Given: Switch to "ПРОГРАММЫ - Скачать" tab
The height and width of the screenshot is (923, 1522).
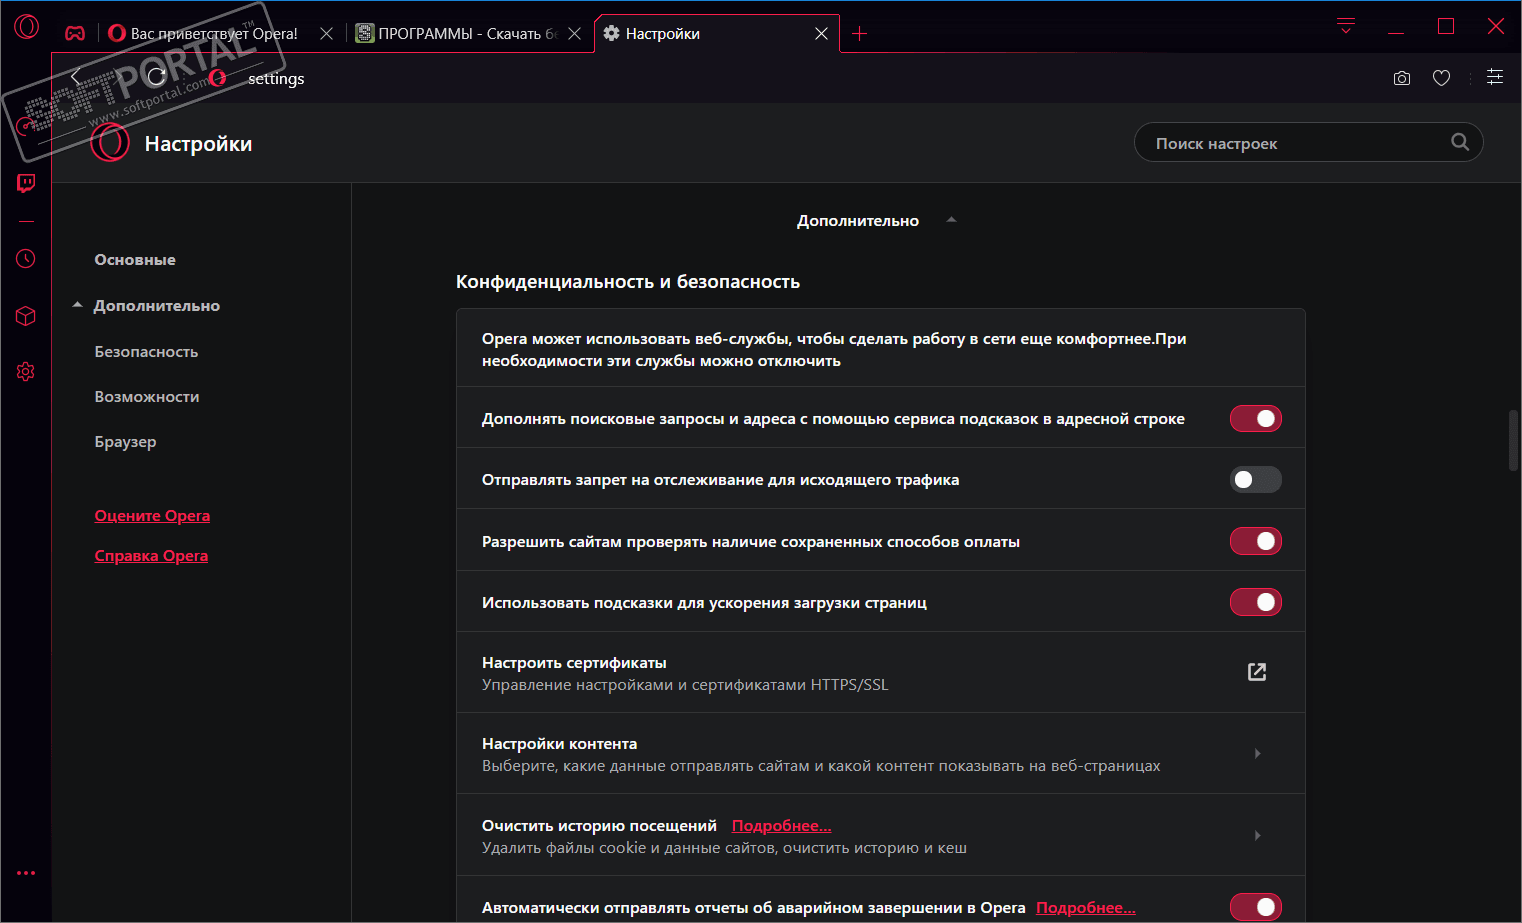Looking at the screenshot, I should 469,34.
